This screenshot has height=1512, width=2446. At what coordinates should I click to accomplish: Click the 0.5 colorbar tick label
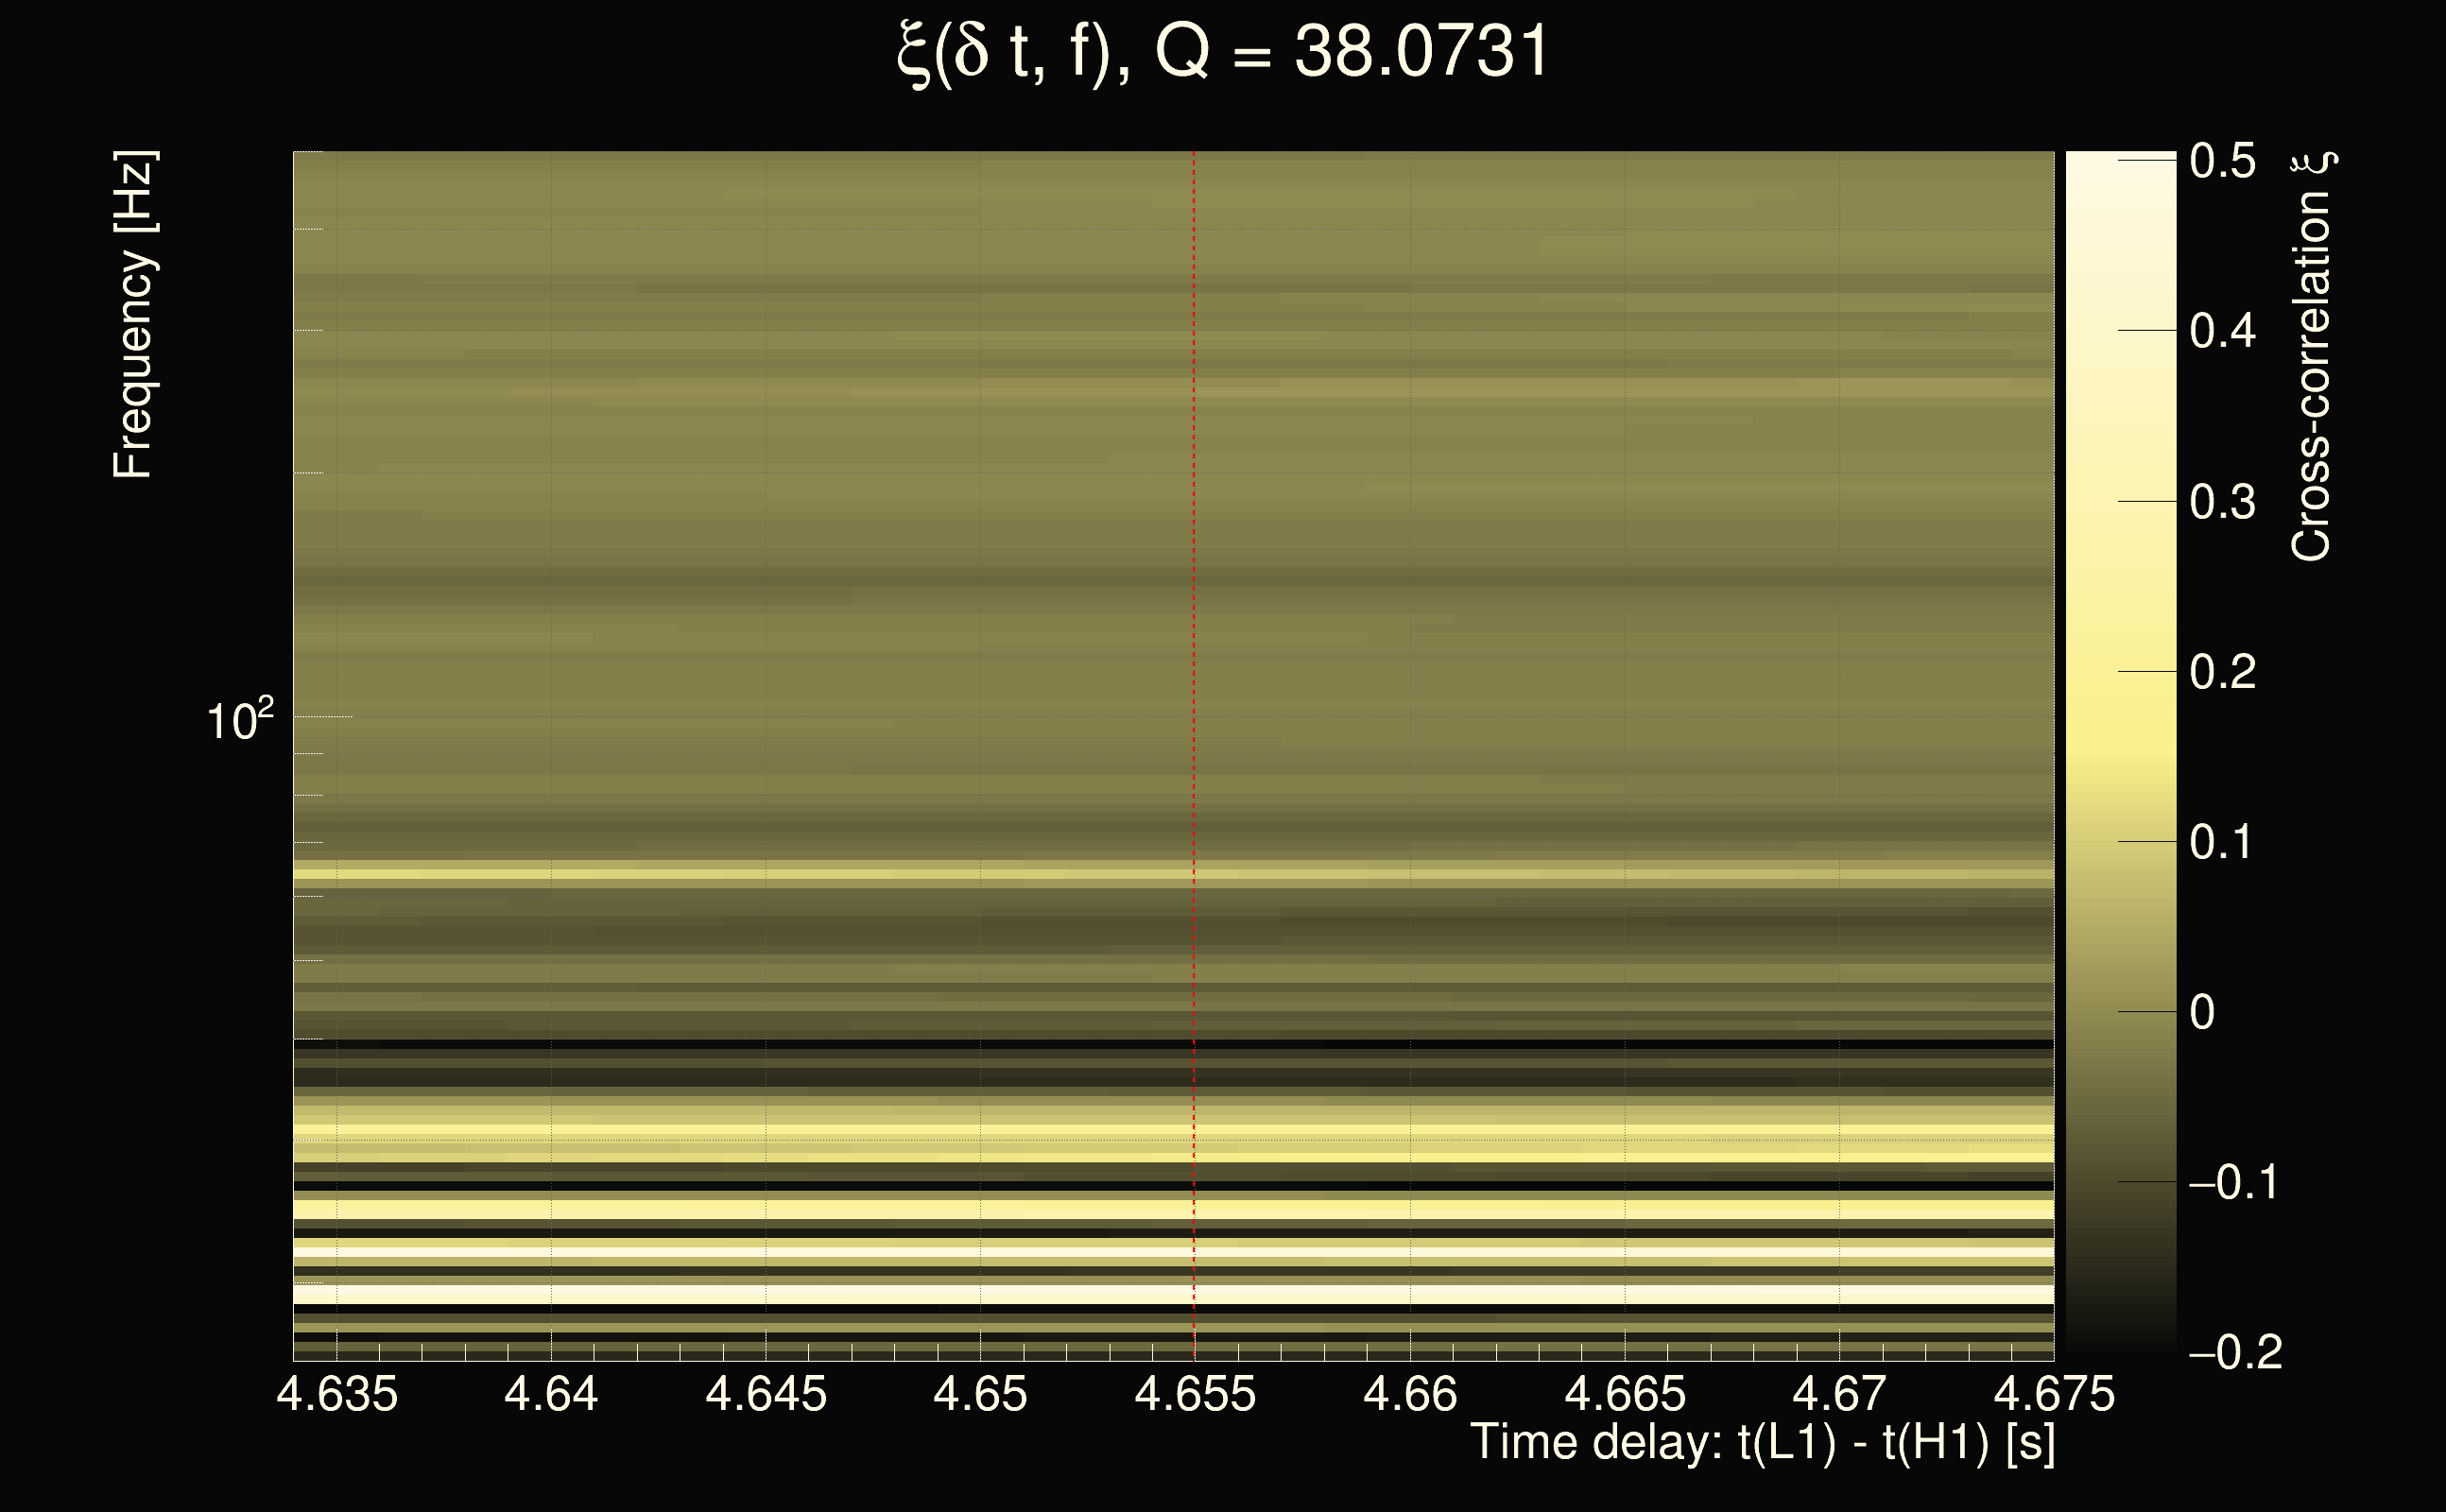(x=2222, y=161)
